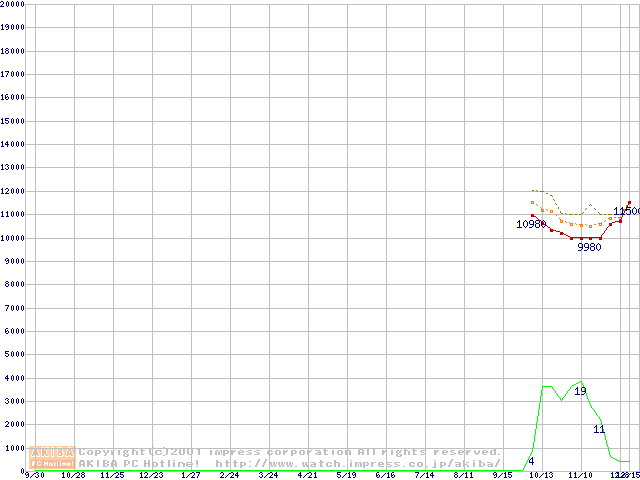Click the 7/14 date axis label
Image resolution: width=640 pixels, height=480 pixels.
click(x=424, y=476)
